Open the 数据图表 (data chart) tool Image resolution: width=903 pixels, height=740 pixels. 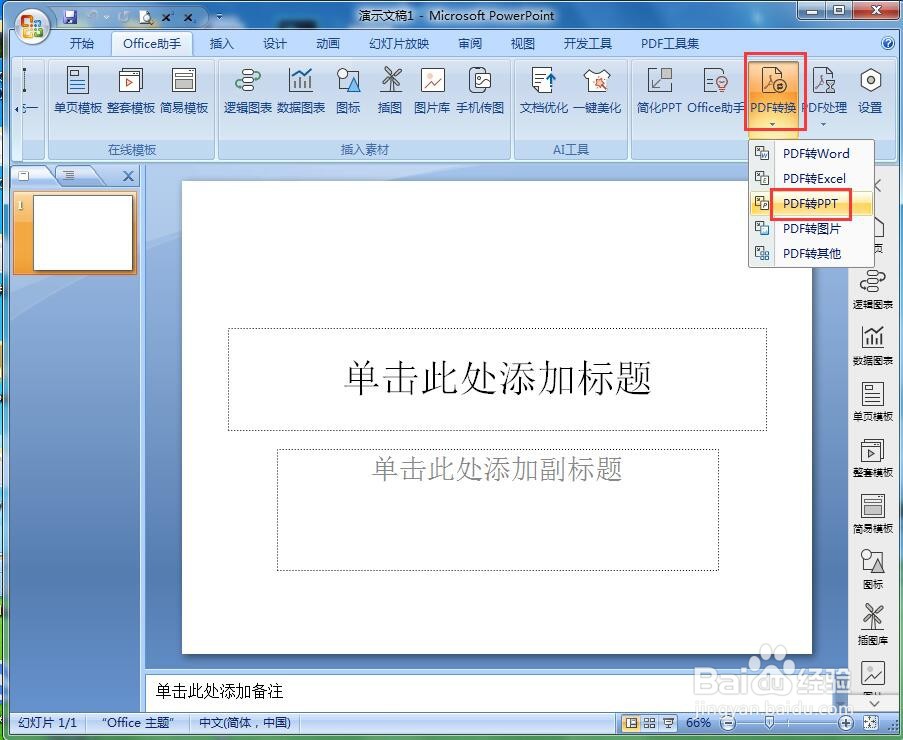pos(300,90)
